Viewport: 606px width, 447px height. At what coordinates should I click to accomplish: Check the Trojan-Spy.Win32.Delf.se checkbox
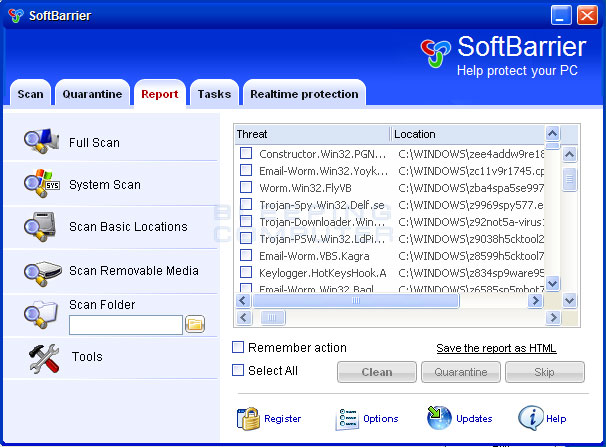pos(246,204)
